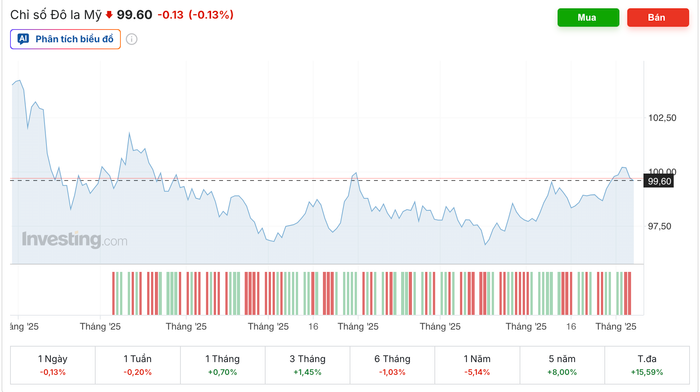The height and width of the screenshot is (392, 700).
Task: Click the 97,50 price axis label
Action: [659, 226]
